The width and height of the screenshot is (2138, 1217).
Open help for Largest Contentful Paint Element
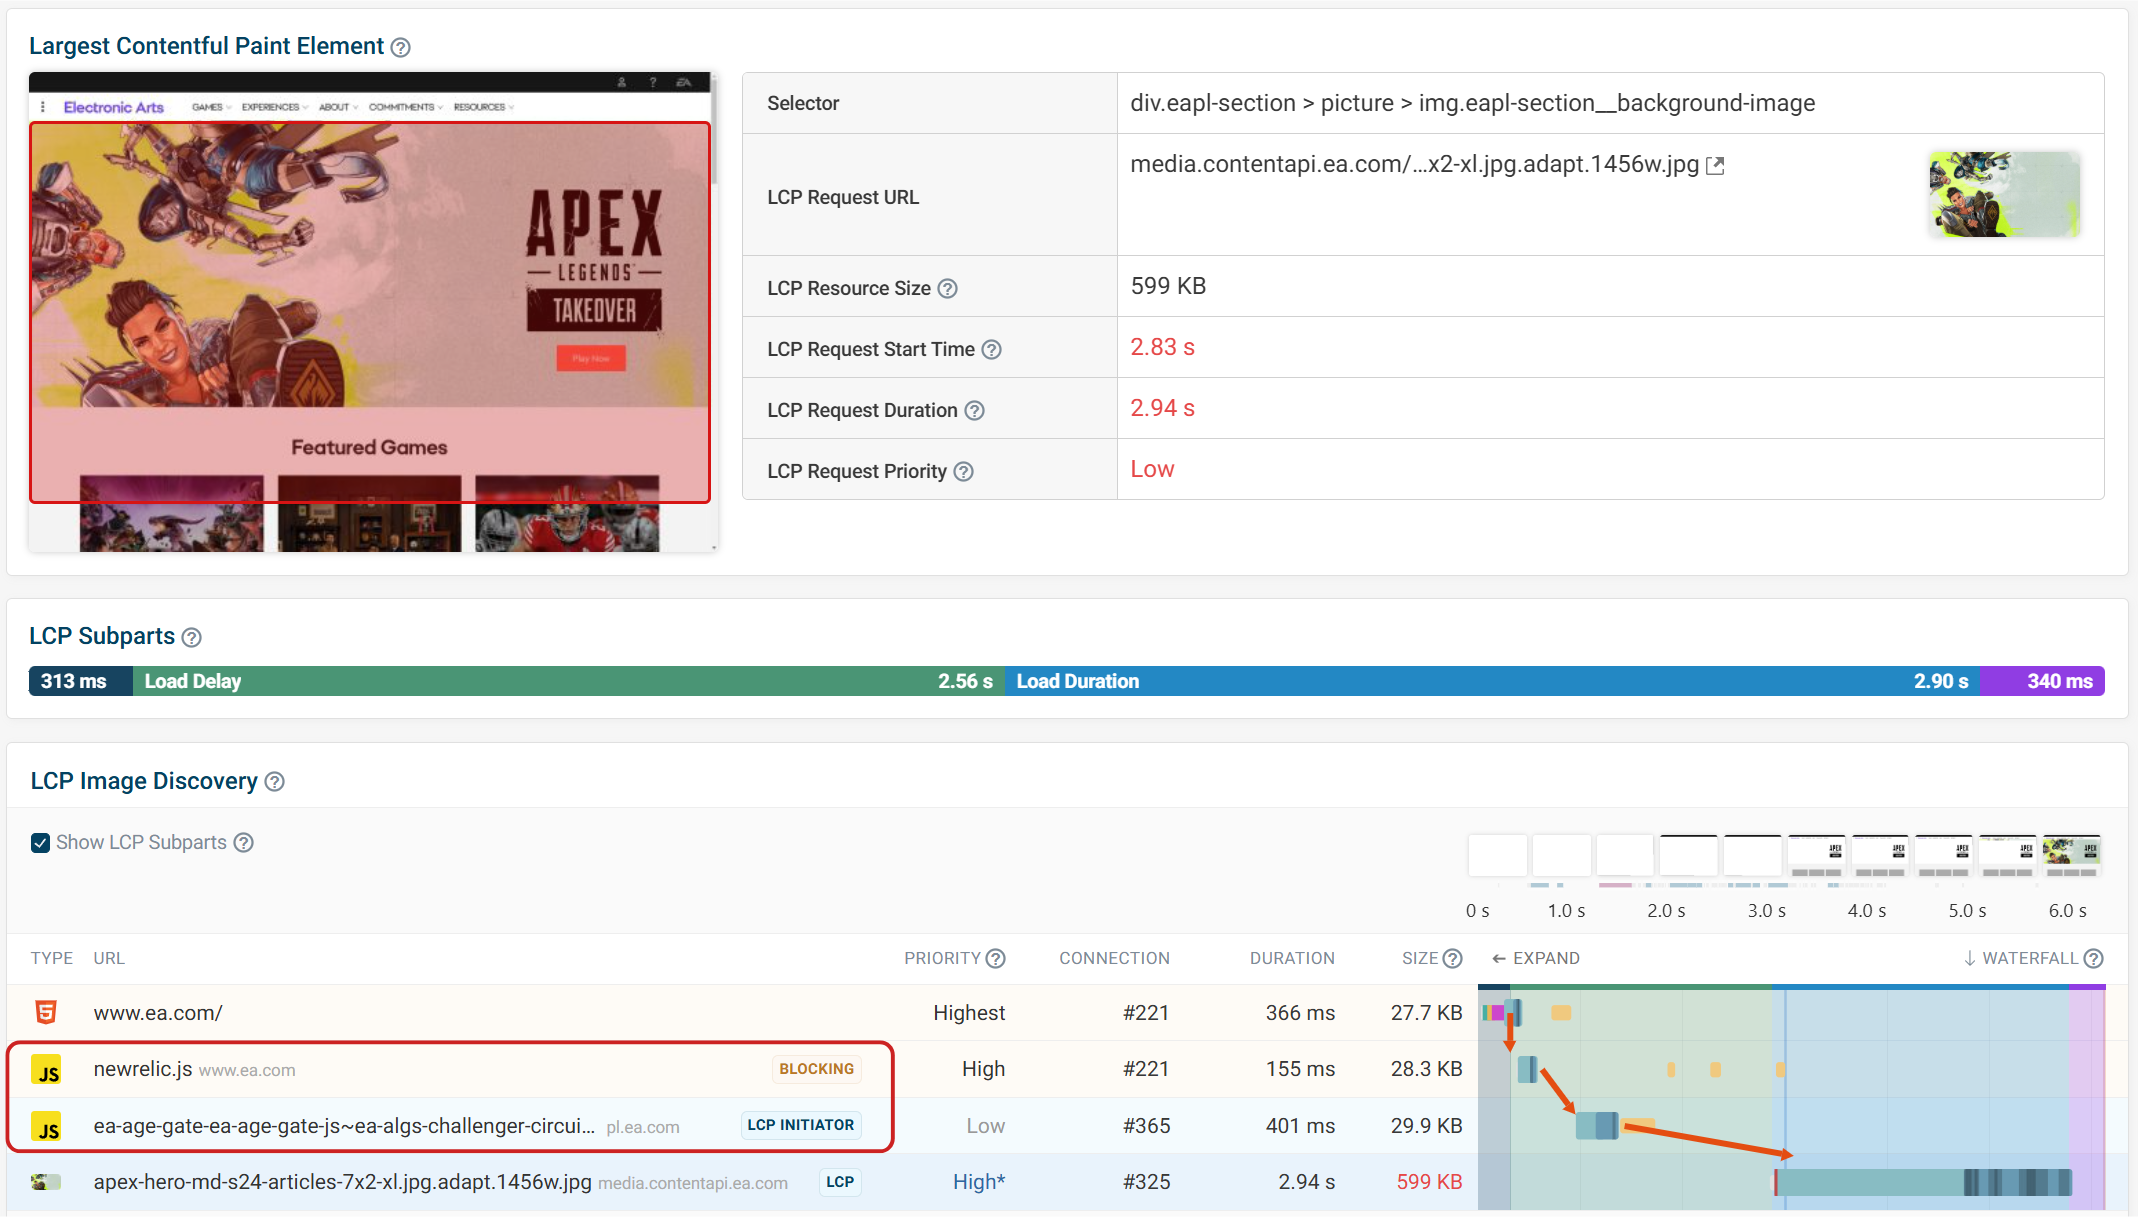[400, 47]
